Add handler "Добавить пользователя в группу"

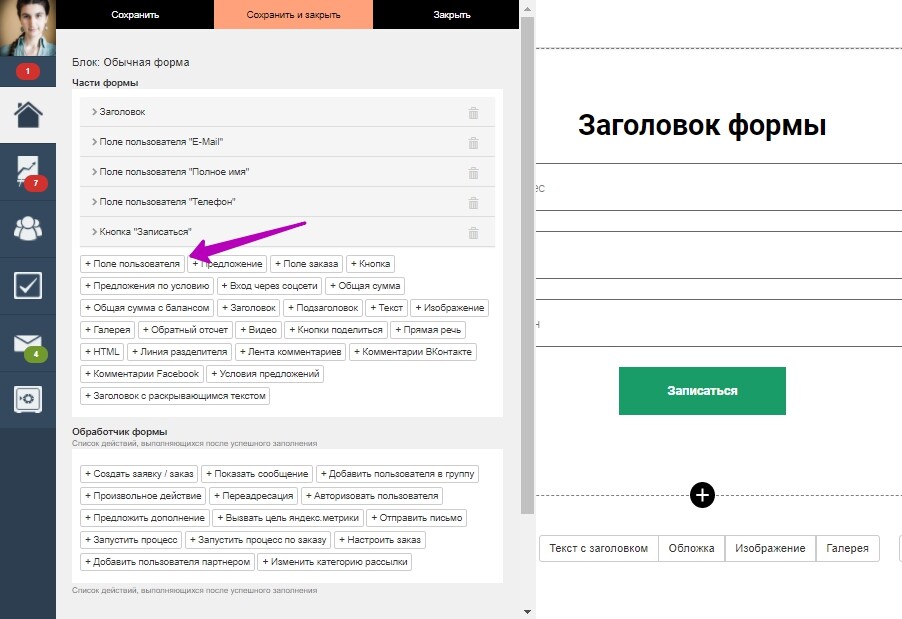[x=398, y=474]
